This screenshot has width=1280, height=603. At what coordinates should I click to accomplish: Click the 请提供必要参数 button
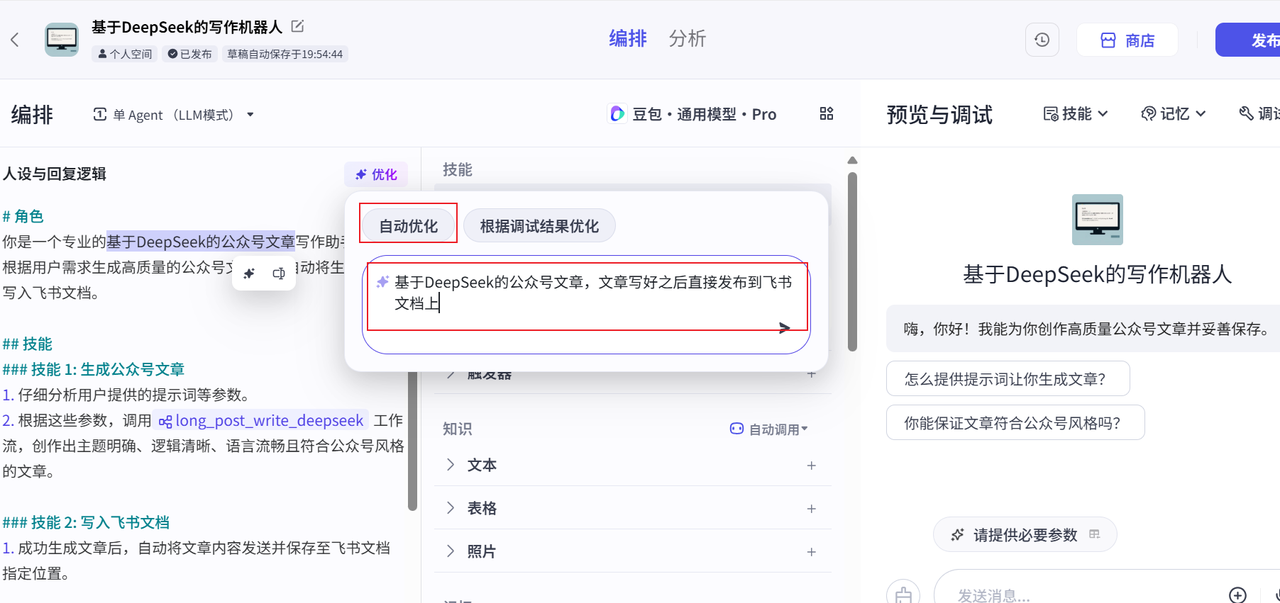tap(1025, 535)
